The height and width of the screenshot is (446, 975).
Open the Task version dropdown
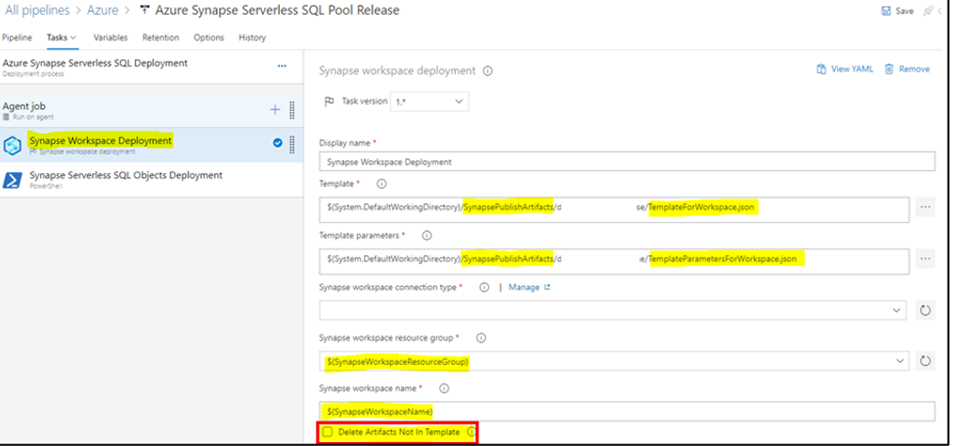(x=429, y=101)
